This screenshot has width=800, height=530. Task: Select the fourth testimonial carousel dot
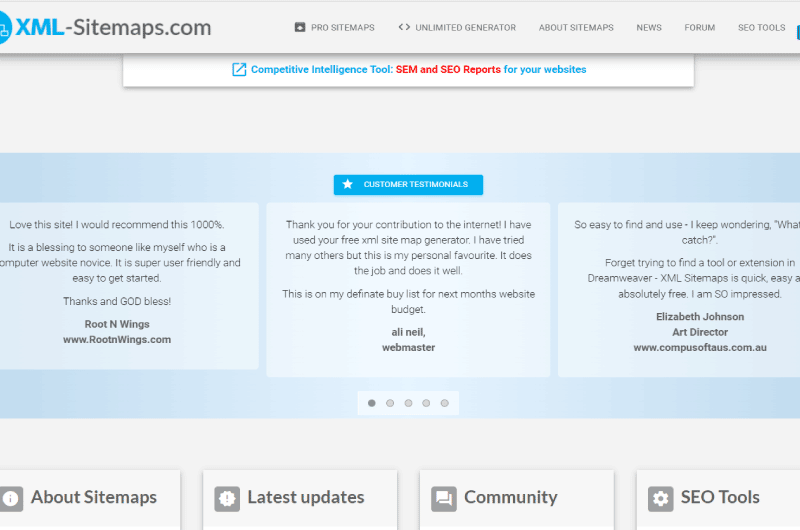pyautogui.click(x=426, y=403)
